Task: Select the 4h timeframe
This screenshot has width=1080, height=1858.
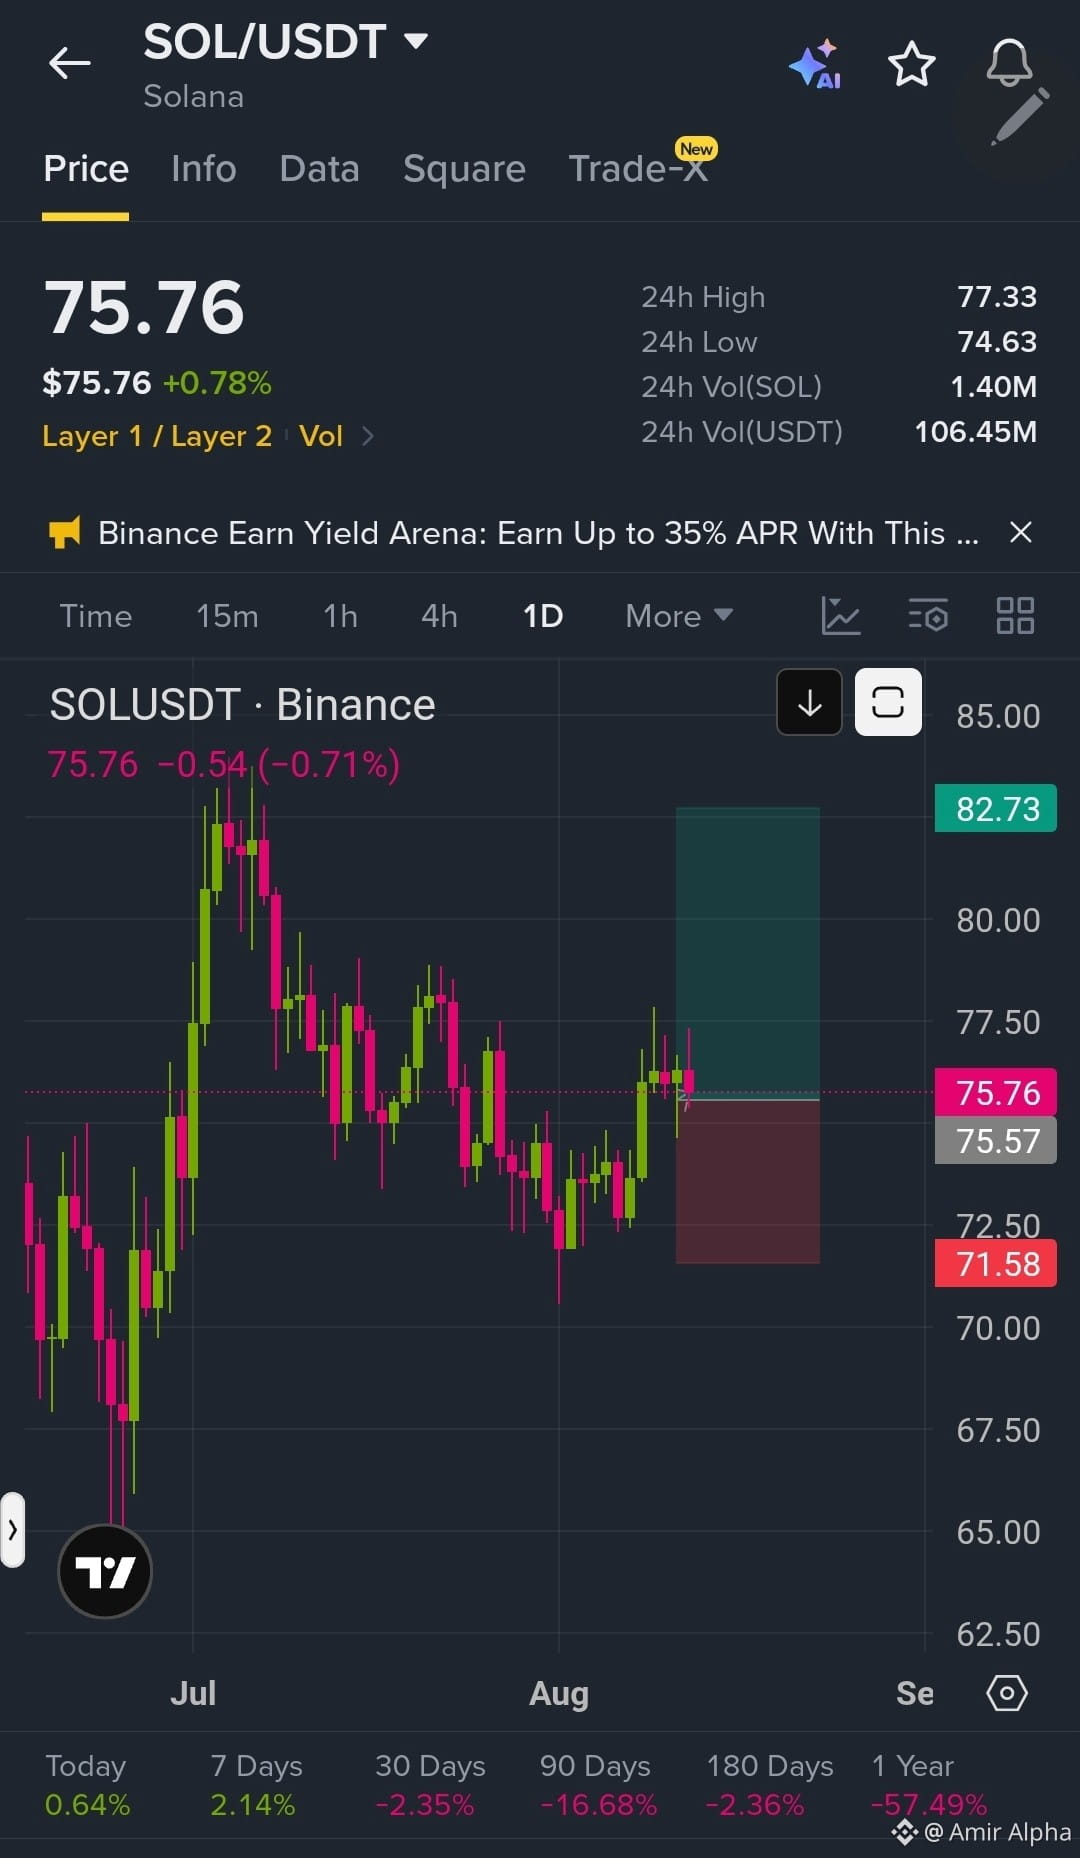Action: [x=439, y=616]
